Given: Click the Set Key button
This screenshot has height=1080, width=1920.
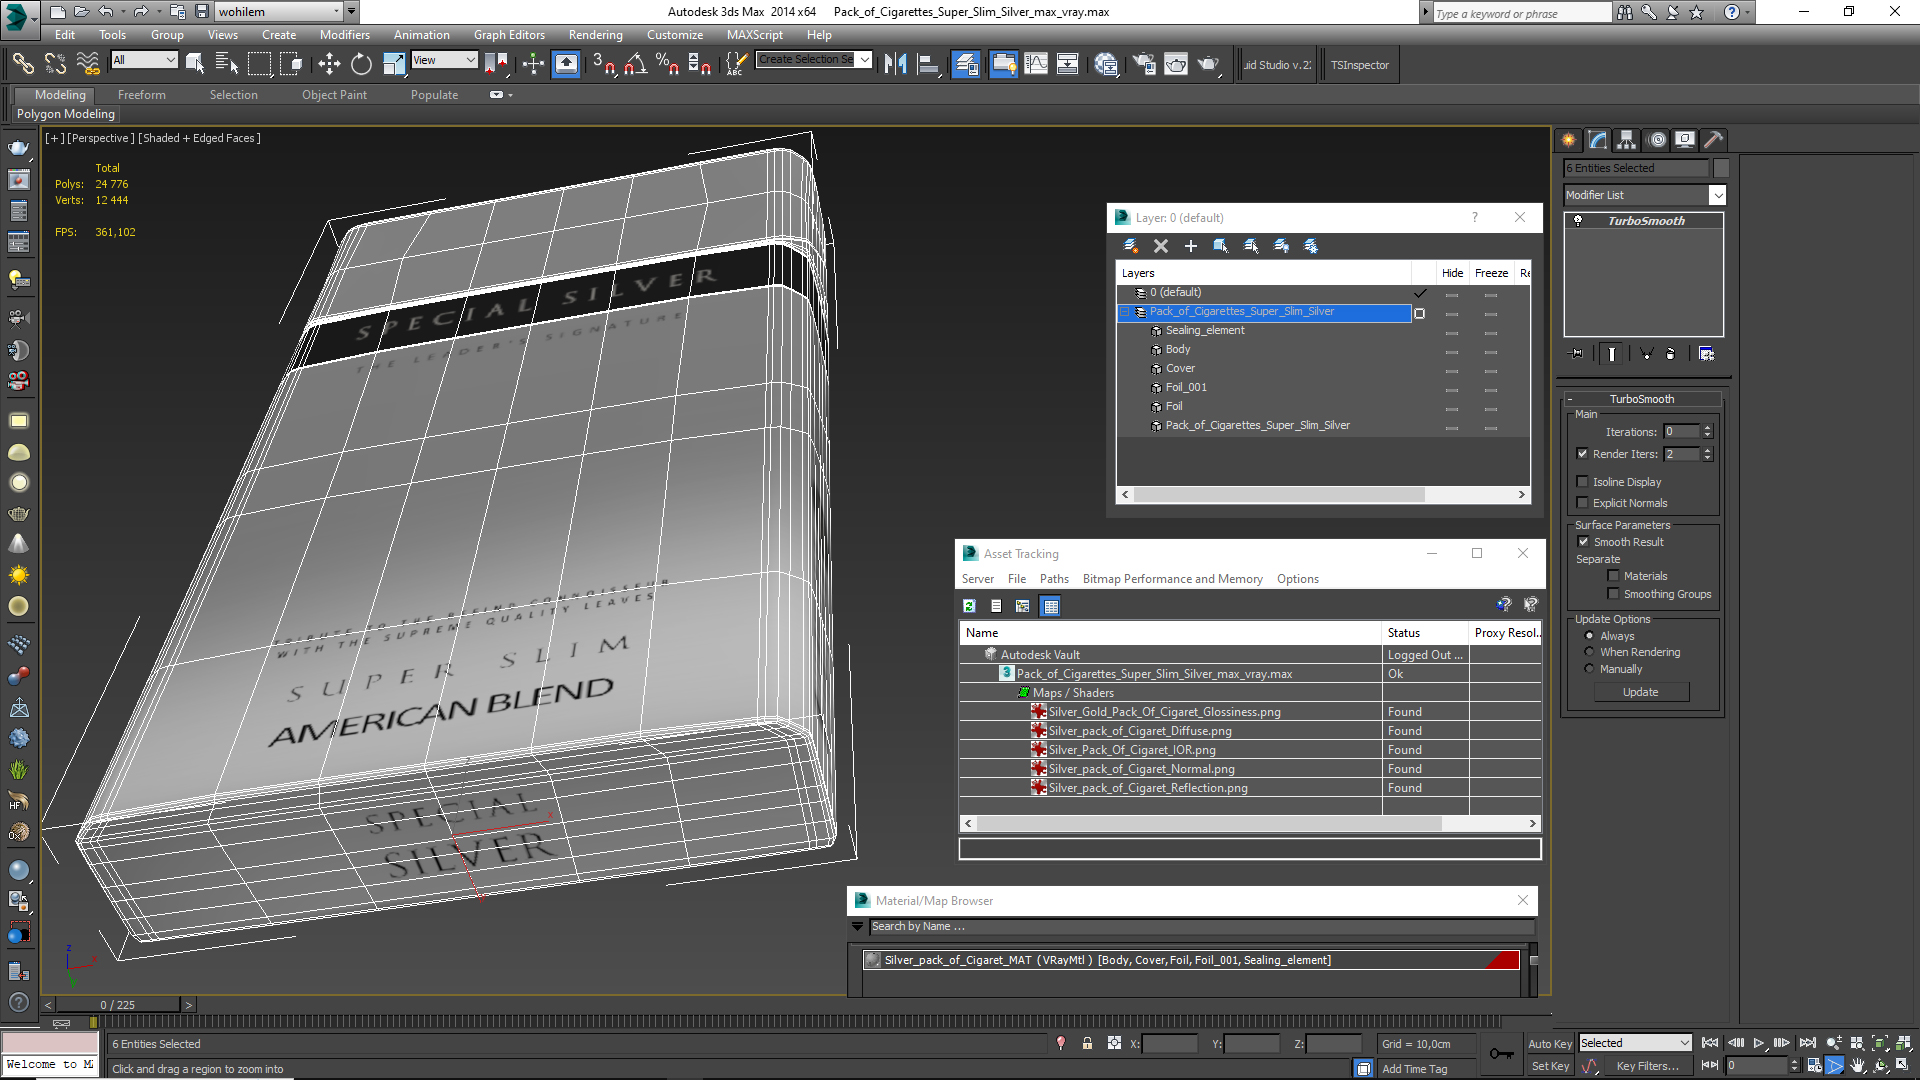Looking at the screenshot, I should coord(1550,1066).
